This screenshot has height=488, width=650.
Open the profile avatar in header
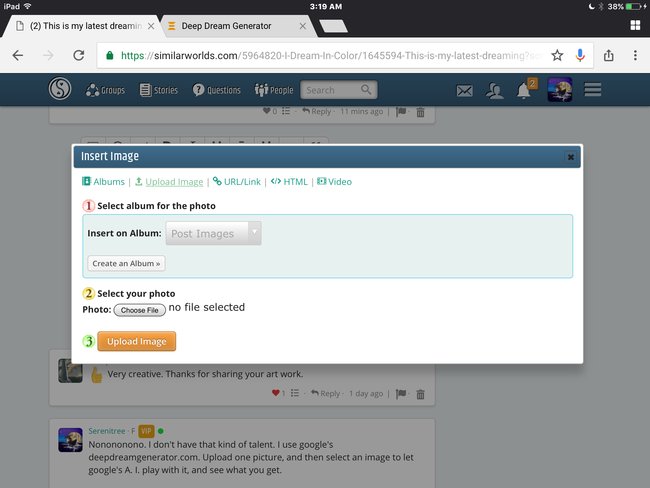560,90
